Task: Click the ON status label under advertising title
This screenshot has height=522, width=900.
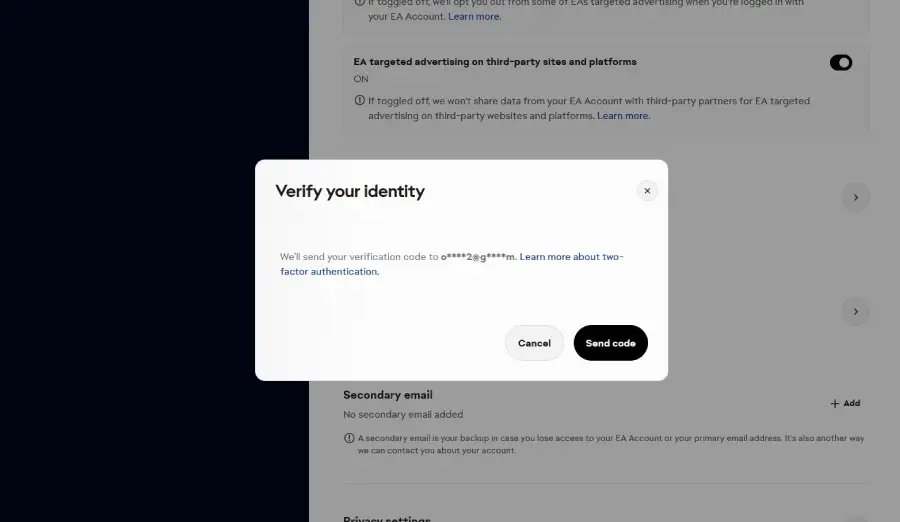Action: pyautogui.click(x=361, y=79)
